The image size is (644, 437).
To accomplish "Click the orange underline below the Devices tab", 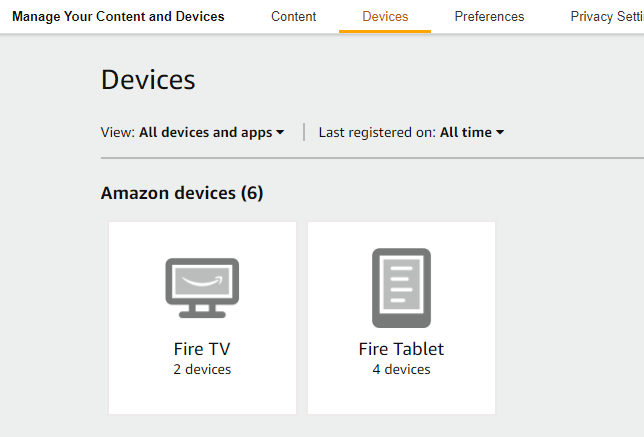I will pyautogui.click(x=385, y=31).
